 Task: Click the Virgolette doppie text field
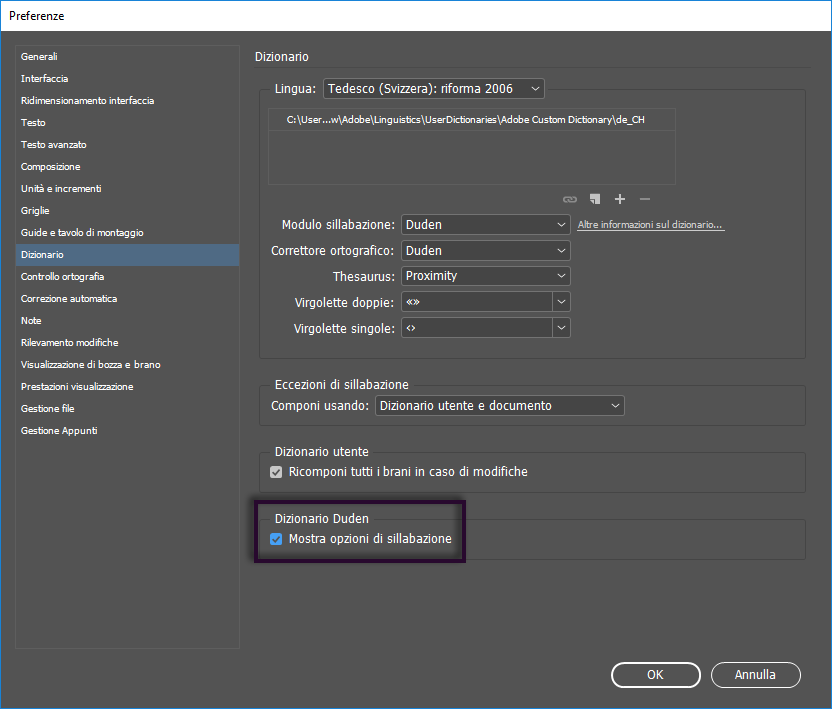tap(477, 302)
